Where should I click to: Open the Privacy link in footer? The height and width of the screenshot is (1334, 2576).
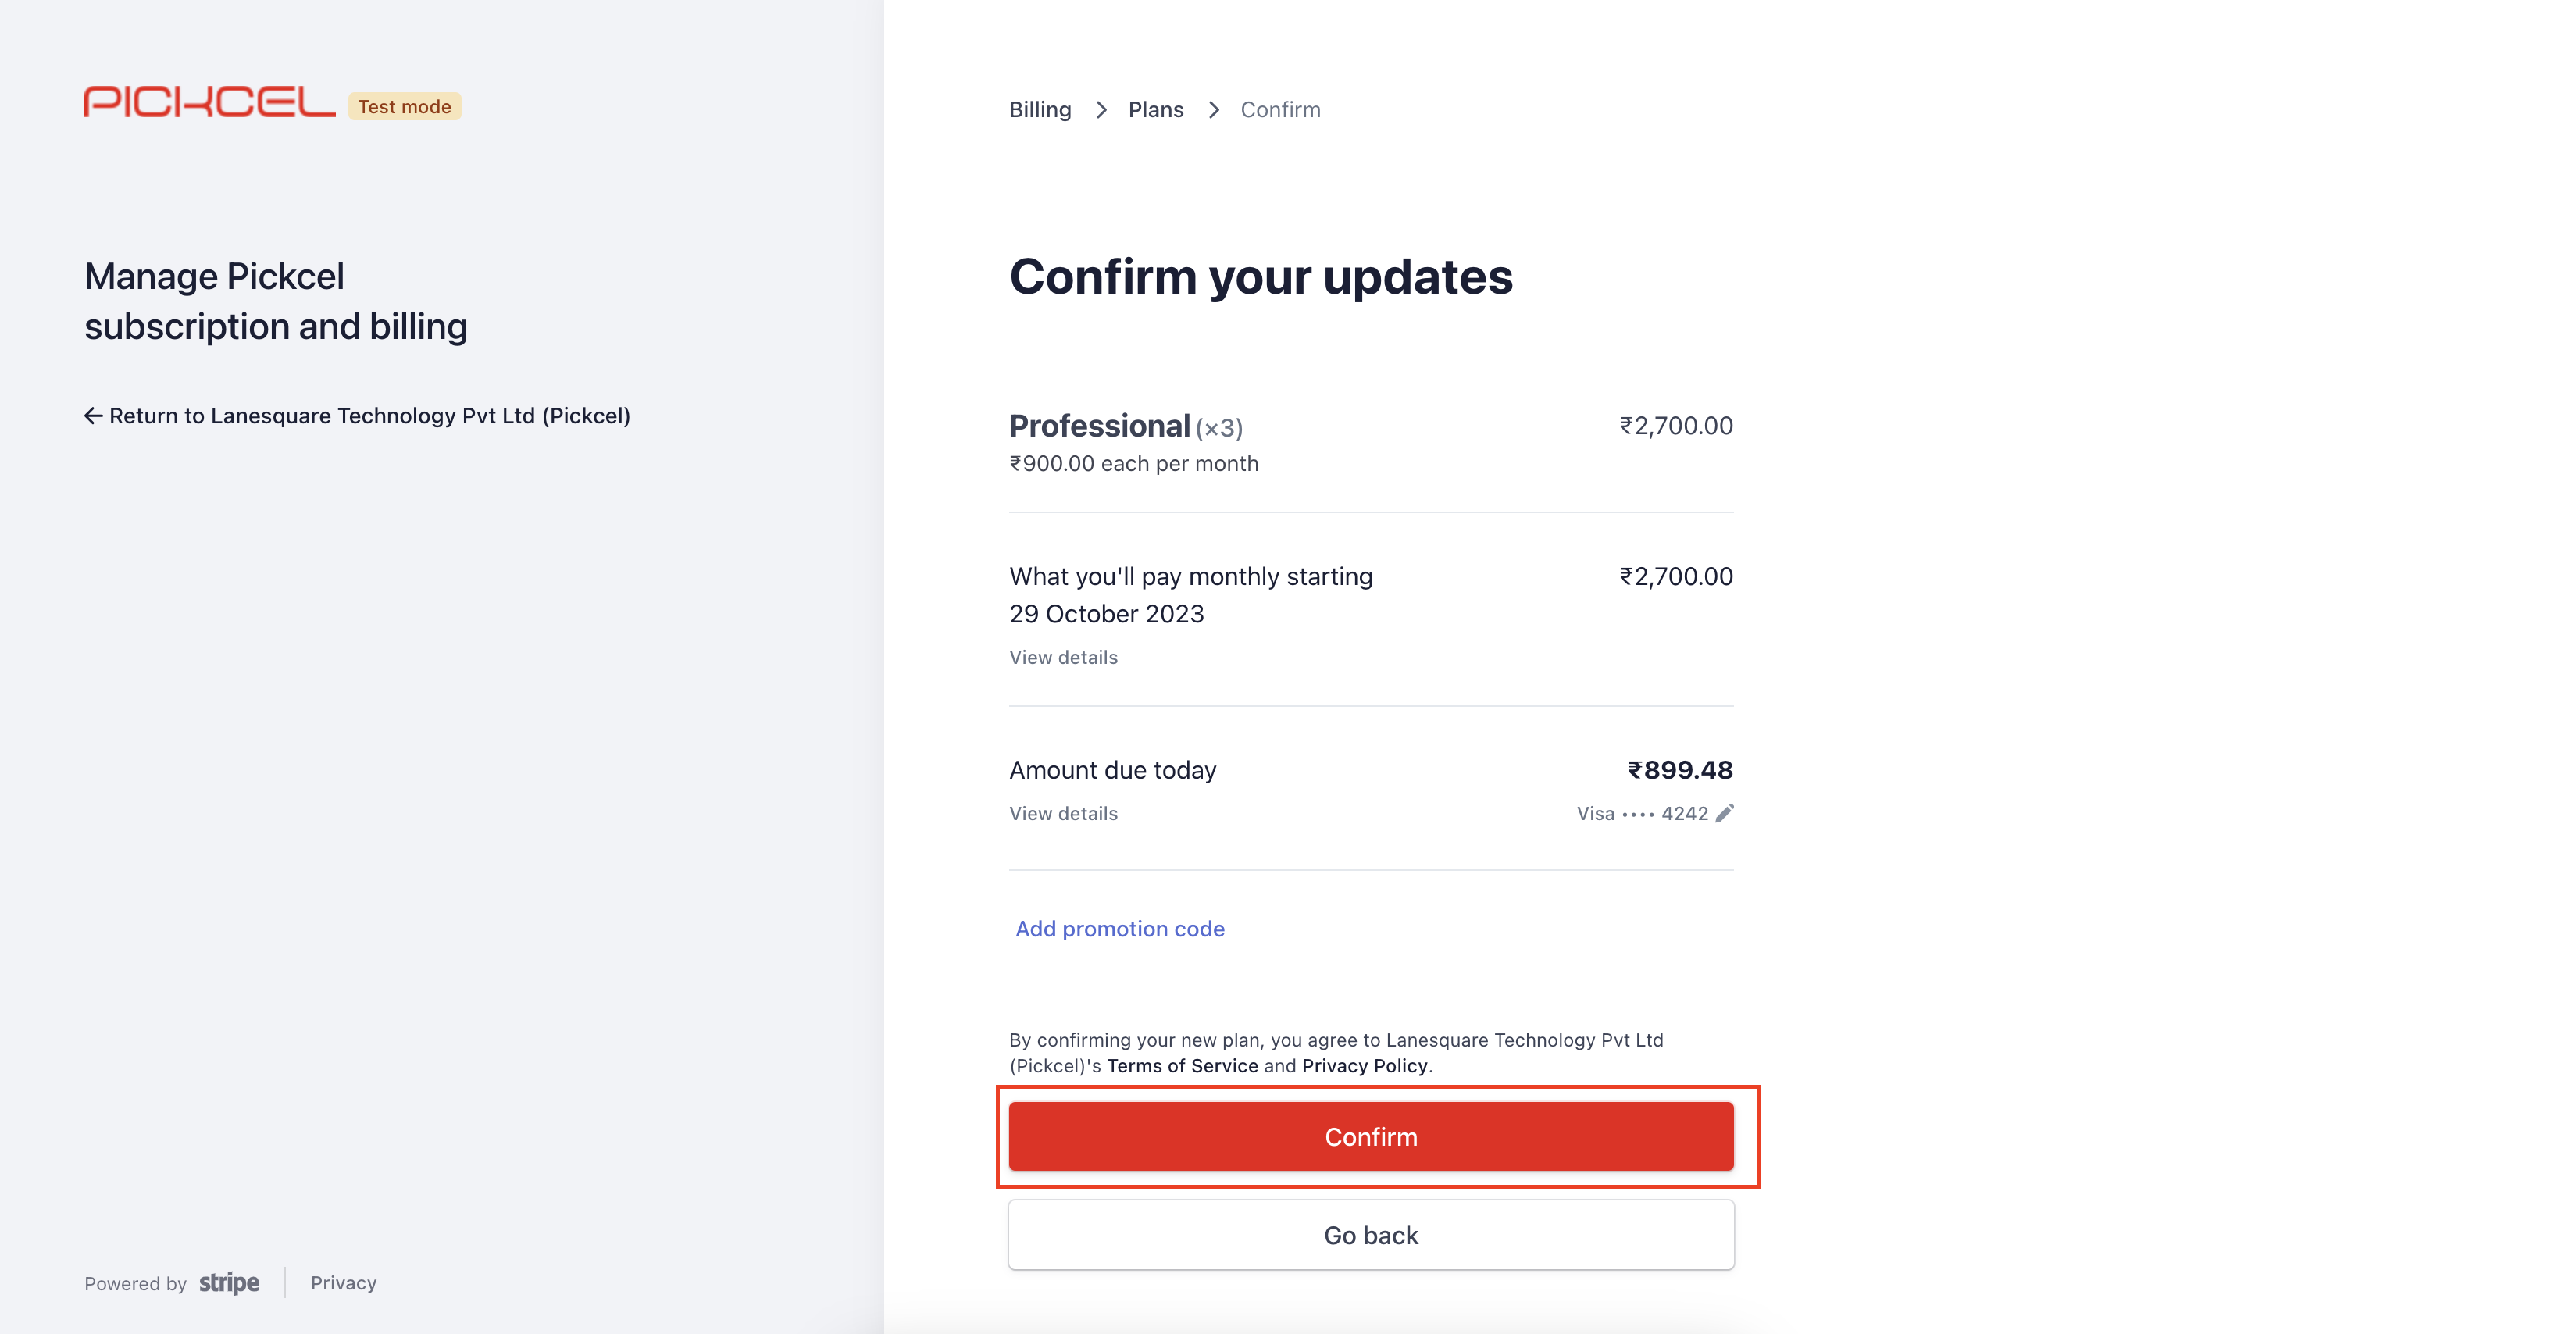point(343,1283)
